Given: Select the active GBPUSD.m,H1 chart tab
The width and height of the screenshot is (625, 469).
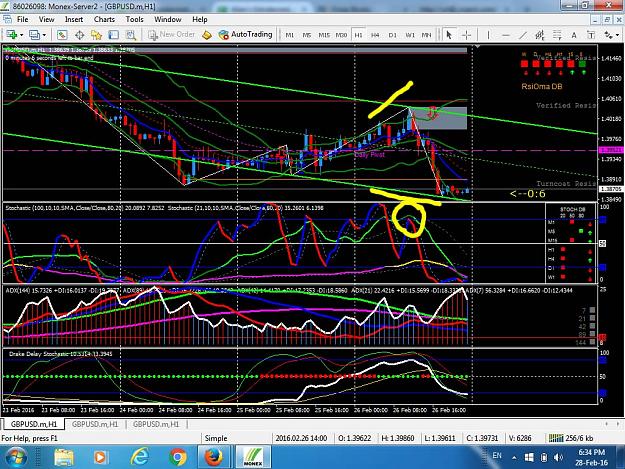Looking at the screenshot, I should (x=33, y=424).
